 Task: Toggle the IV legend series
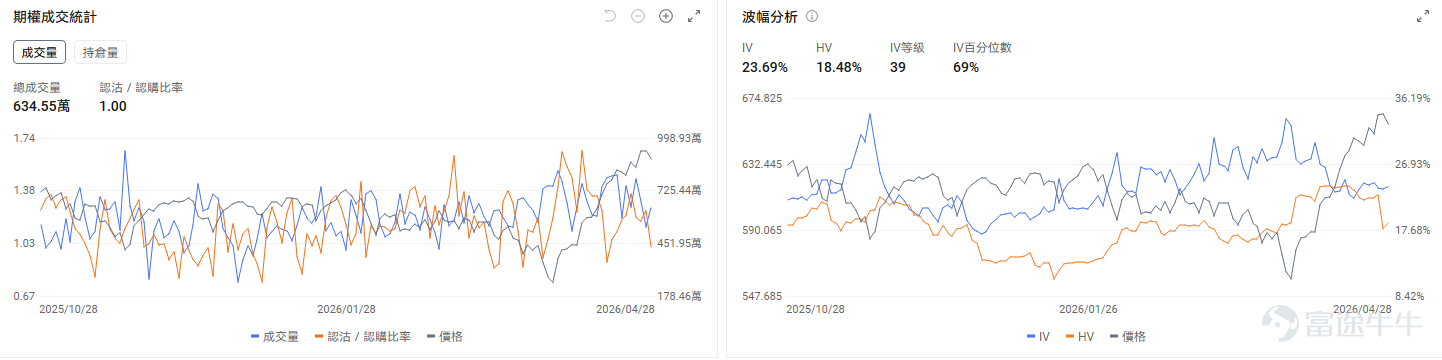pyautogui.click(x=1039, y=337)
